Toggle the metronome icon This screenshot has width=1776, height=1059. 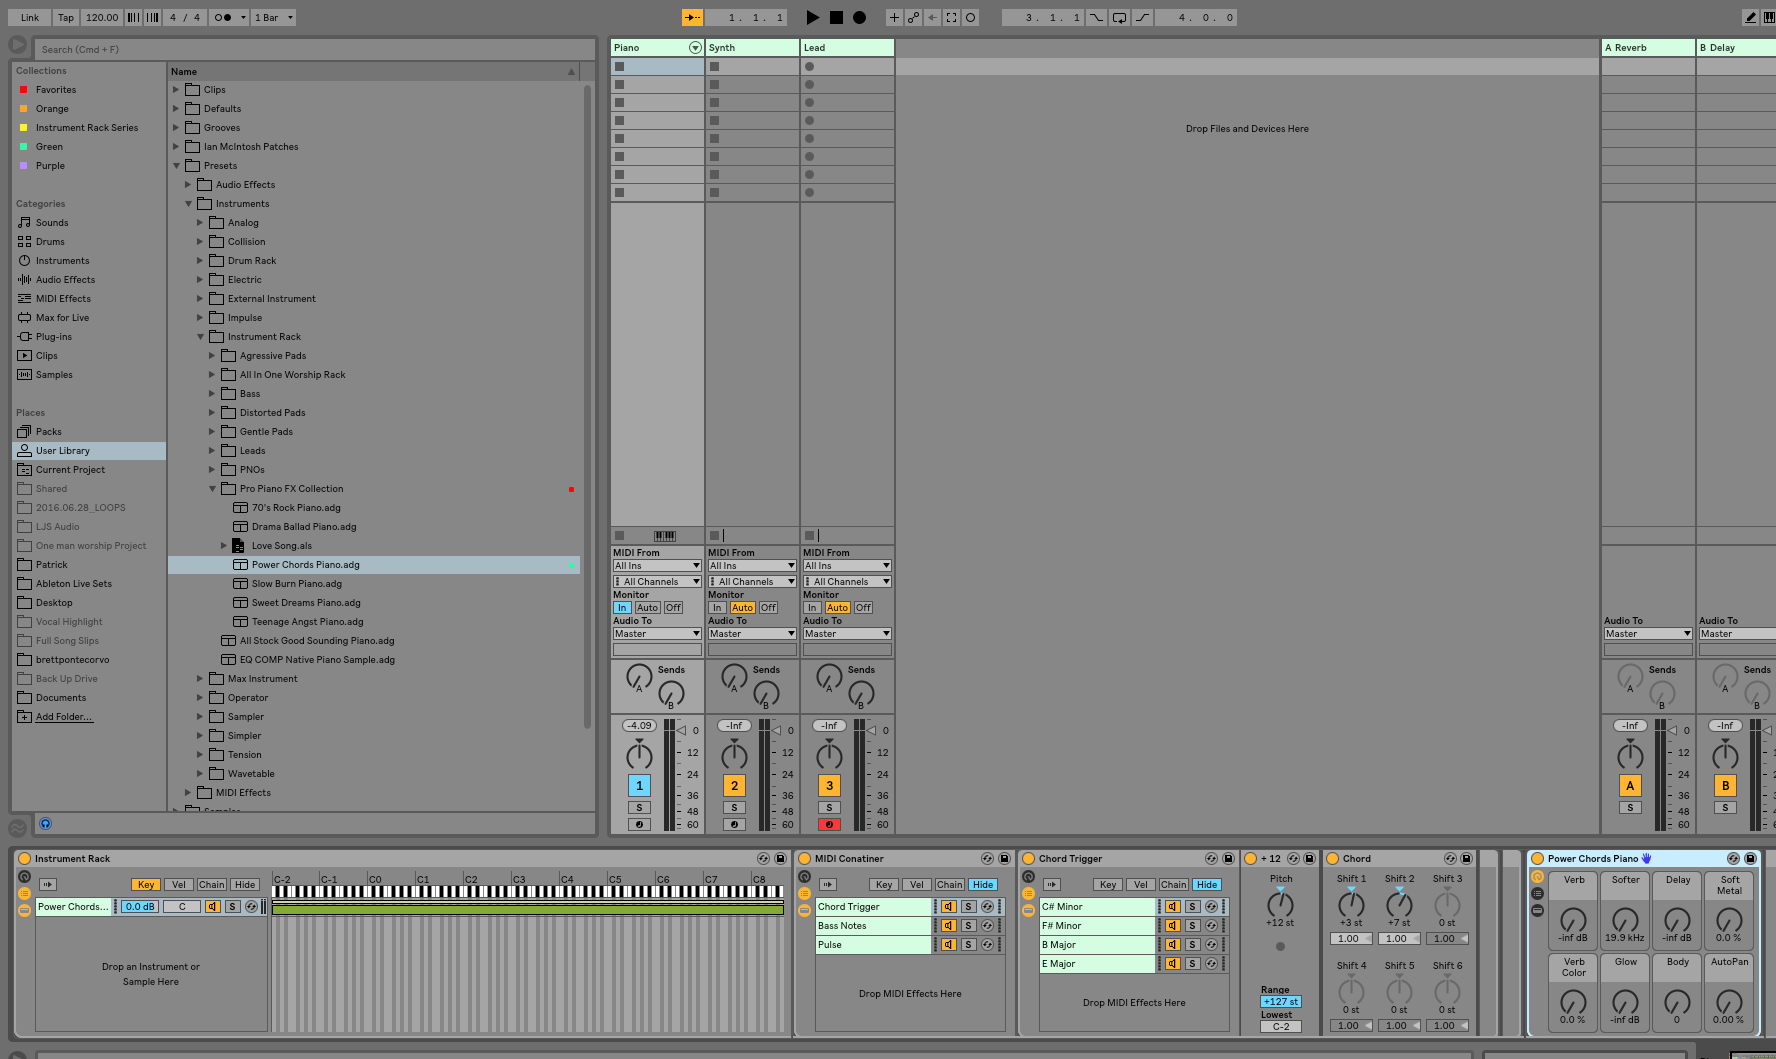223,17
